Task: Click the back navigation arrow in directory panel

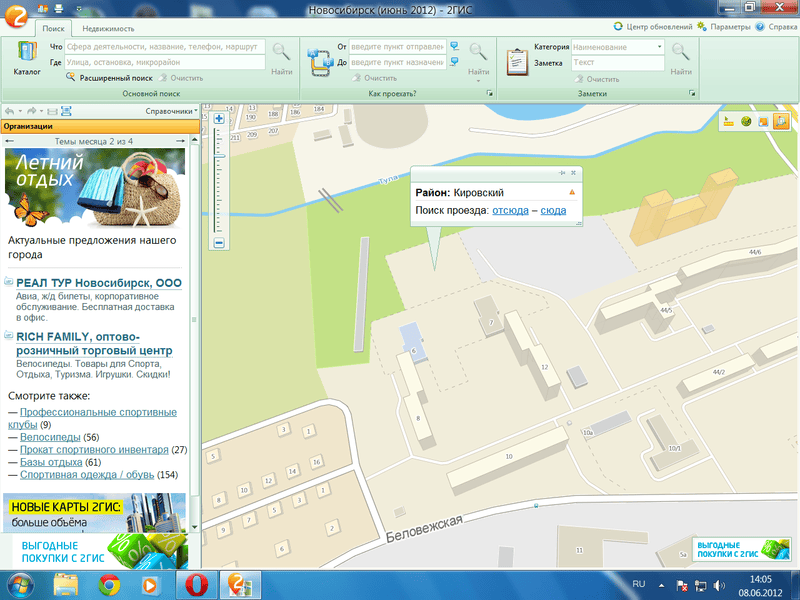Action: 9,111
